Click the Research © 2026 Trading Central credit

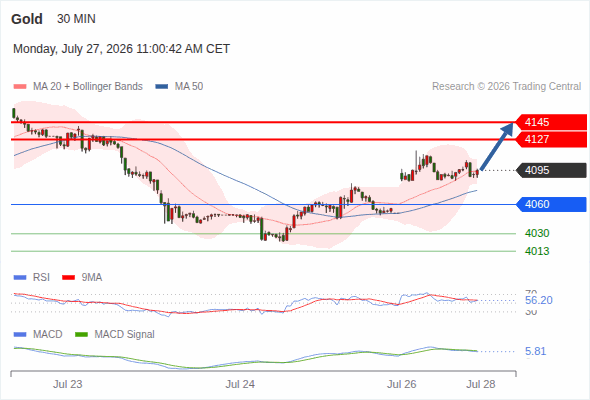506,87
